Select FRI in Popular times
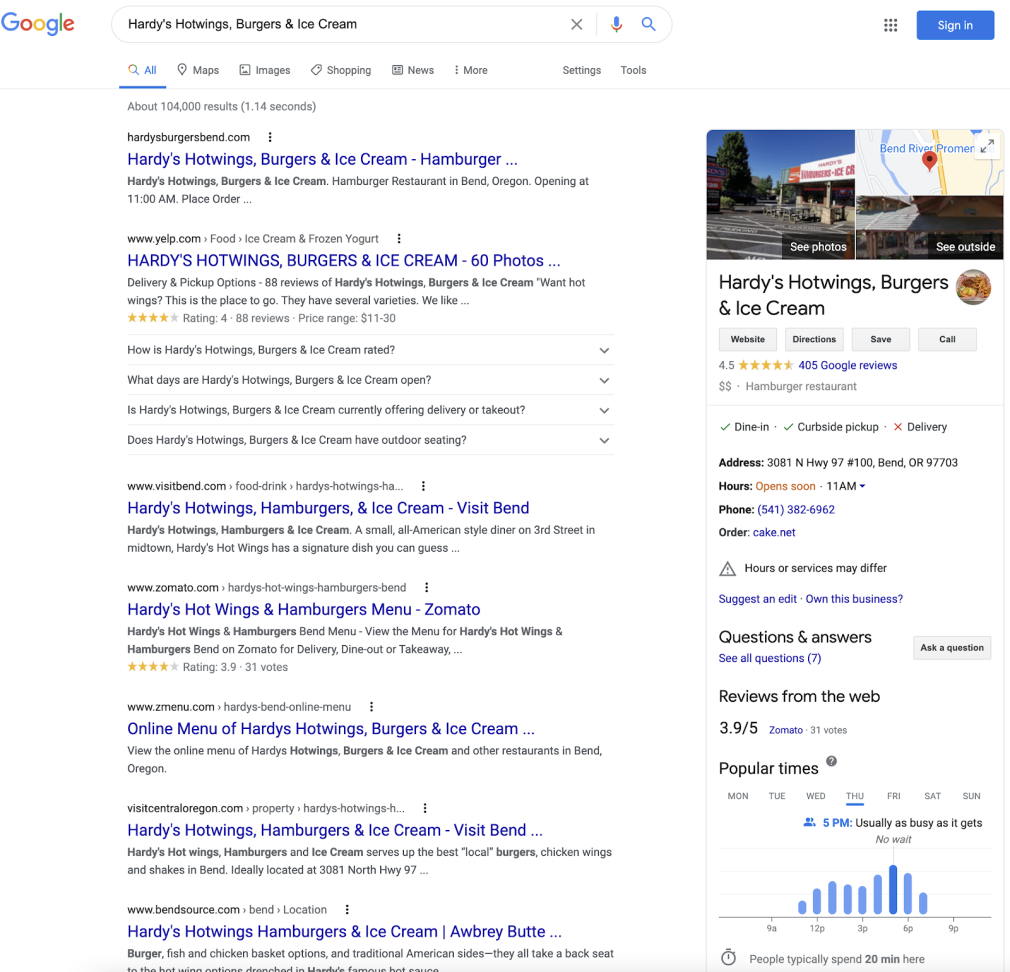The image size is (1010, 972). pyautogui.click(x=893, y=796)
